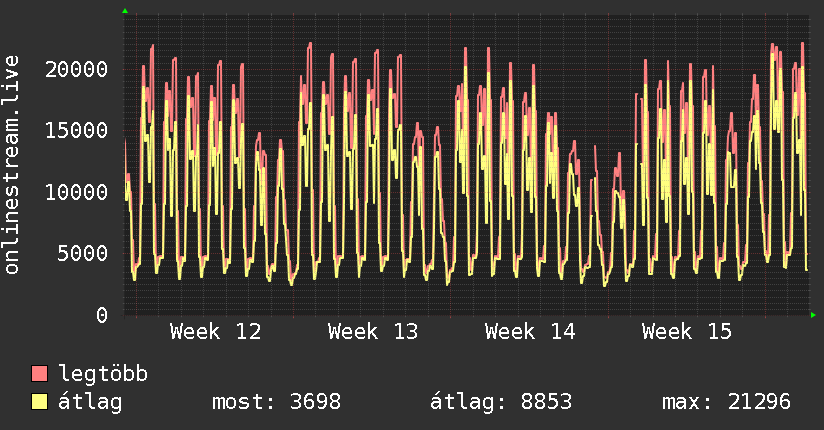Image resolution: width=824 pixels, height=430 pixels.
Task: Click the 15000 y-axis label
Action: click(76, 130)
